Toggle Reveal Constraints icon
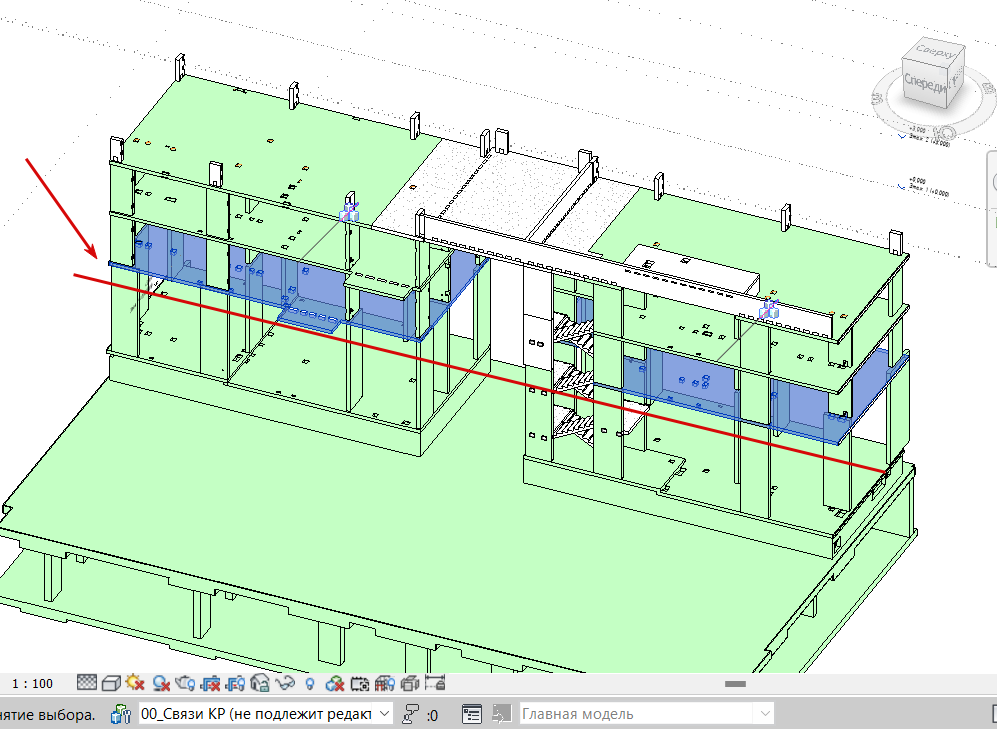 pyautogui.click(x=435, y=683)
